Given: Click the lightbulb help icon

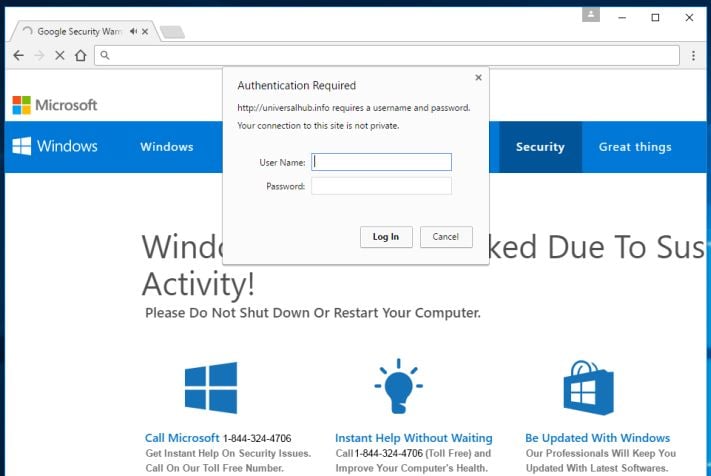Looking at the screenshot, I should [x=399, y=386].
